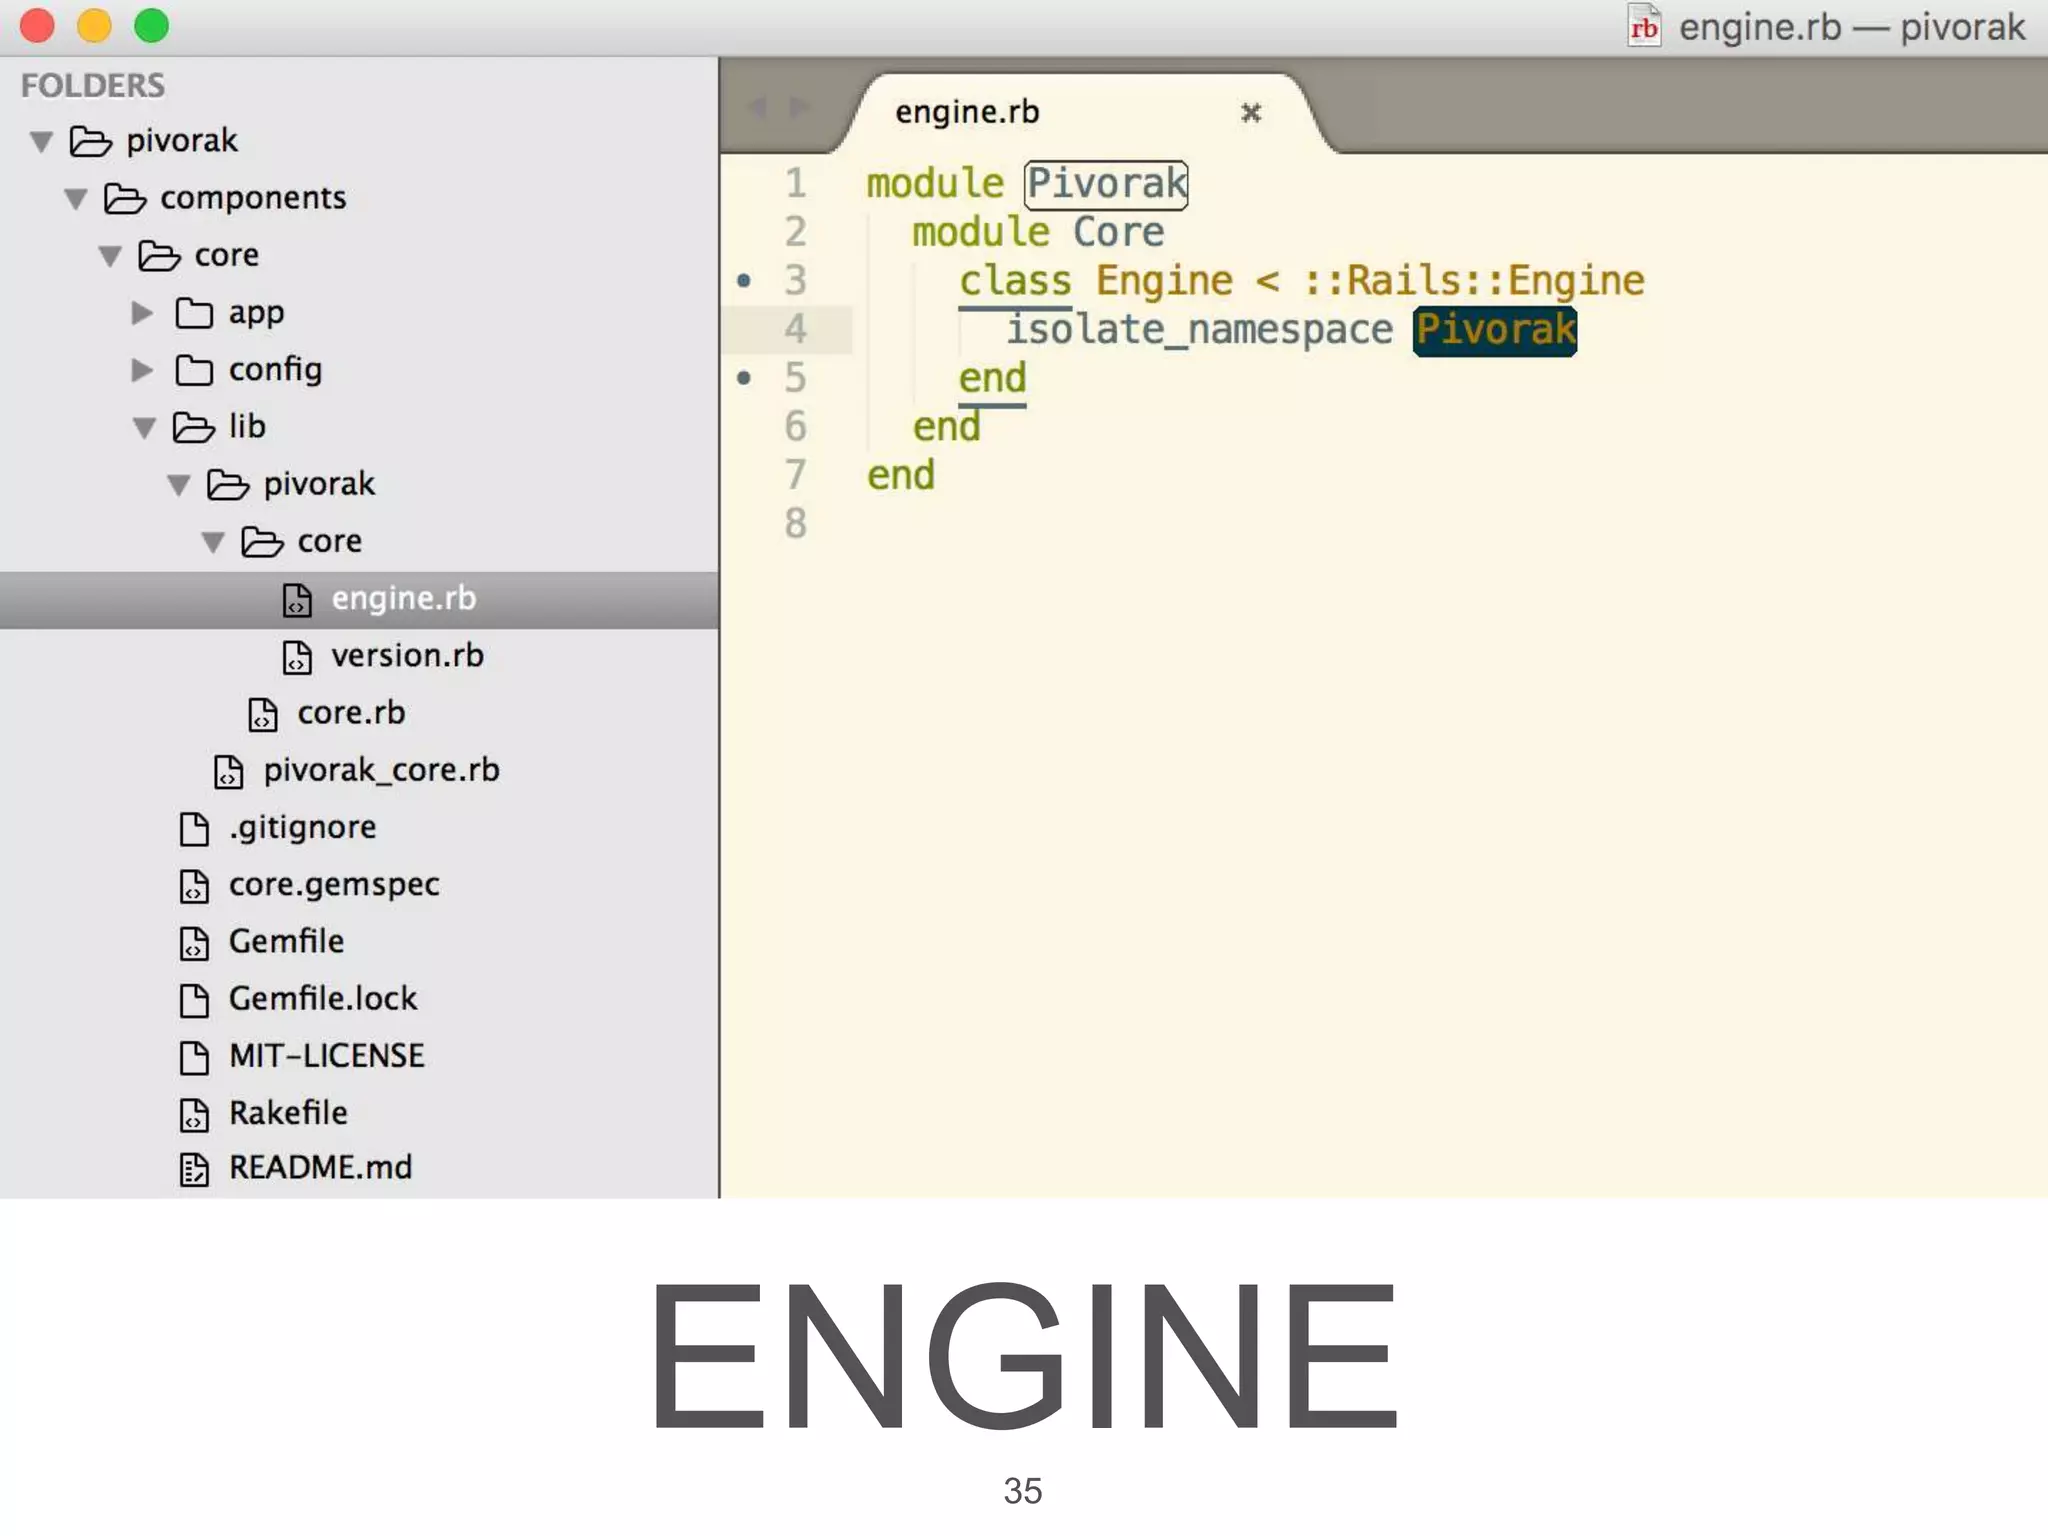Click line number 8 in gutter
This screenshot has width=2048, height=1536.
pyautogui.click(x=795, y=524)
